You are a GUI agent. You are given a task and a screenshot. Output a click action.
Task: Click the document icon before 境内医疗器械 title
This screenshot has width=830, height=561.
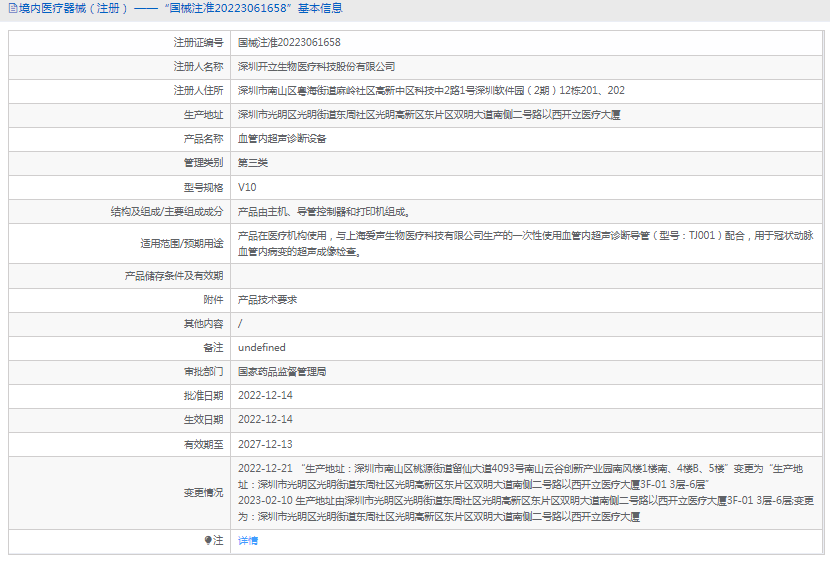click(13, 8)
